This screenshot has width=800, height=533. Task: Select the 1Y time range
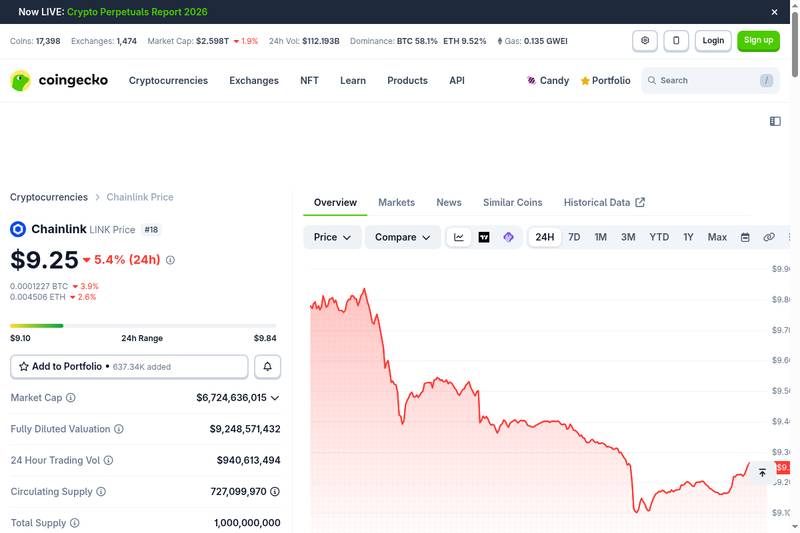click(x=688, y=237)
